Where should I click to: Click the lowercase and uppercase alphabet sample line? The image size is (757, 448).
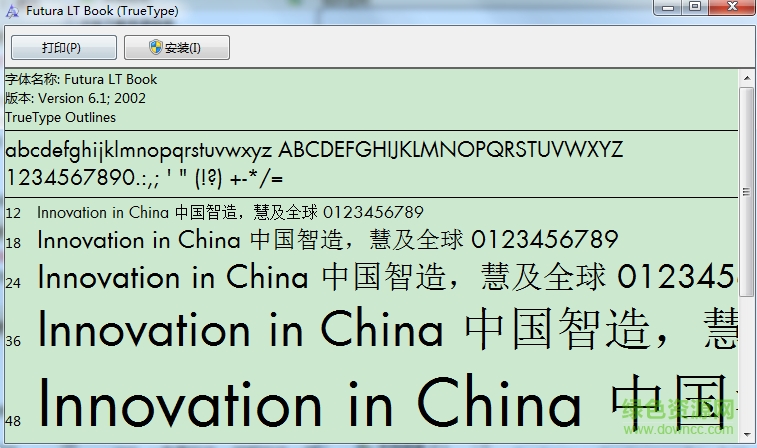pos(314,150)
